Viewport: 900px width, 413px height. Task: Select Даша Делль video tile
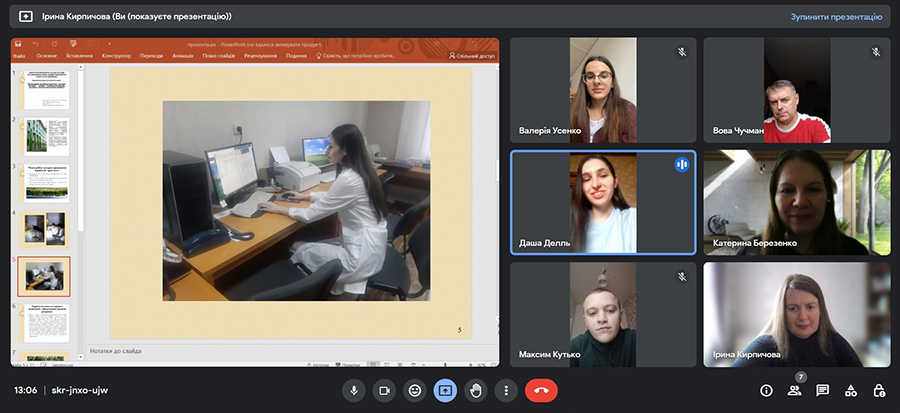click(603, 202)
